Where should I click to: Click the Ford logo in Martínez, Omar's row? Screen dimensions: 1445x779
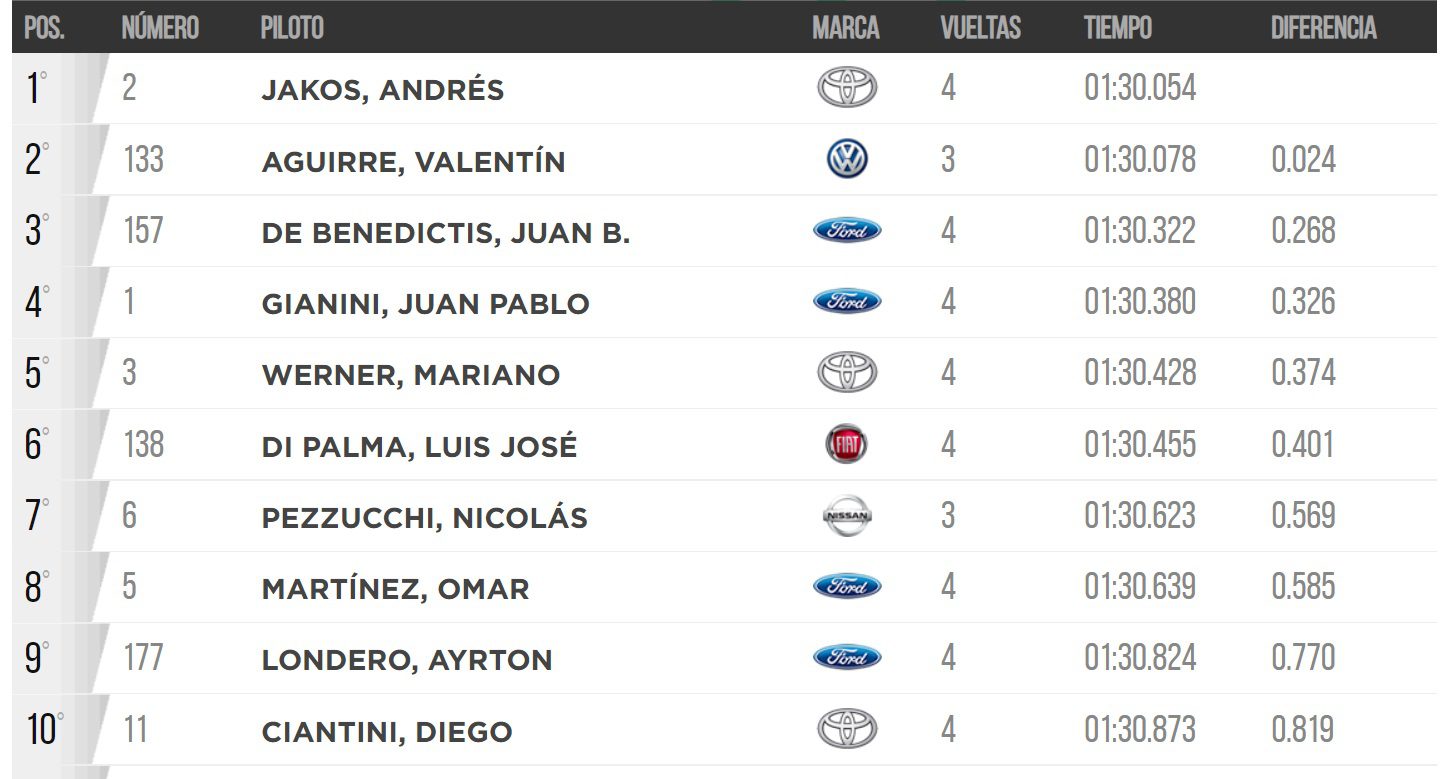(846, 586)
